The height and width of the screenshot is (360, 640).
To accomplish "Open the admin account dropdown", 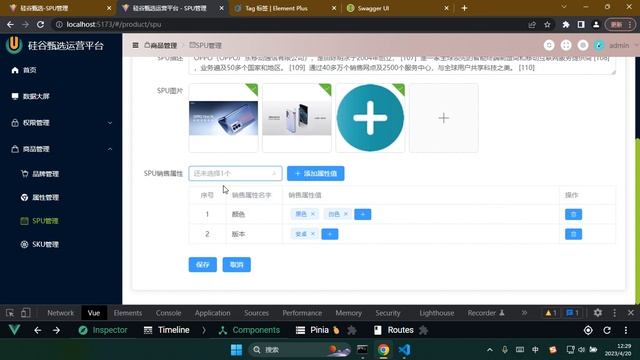I will [x=622, y=45].
